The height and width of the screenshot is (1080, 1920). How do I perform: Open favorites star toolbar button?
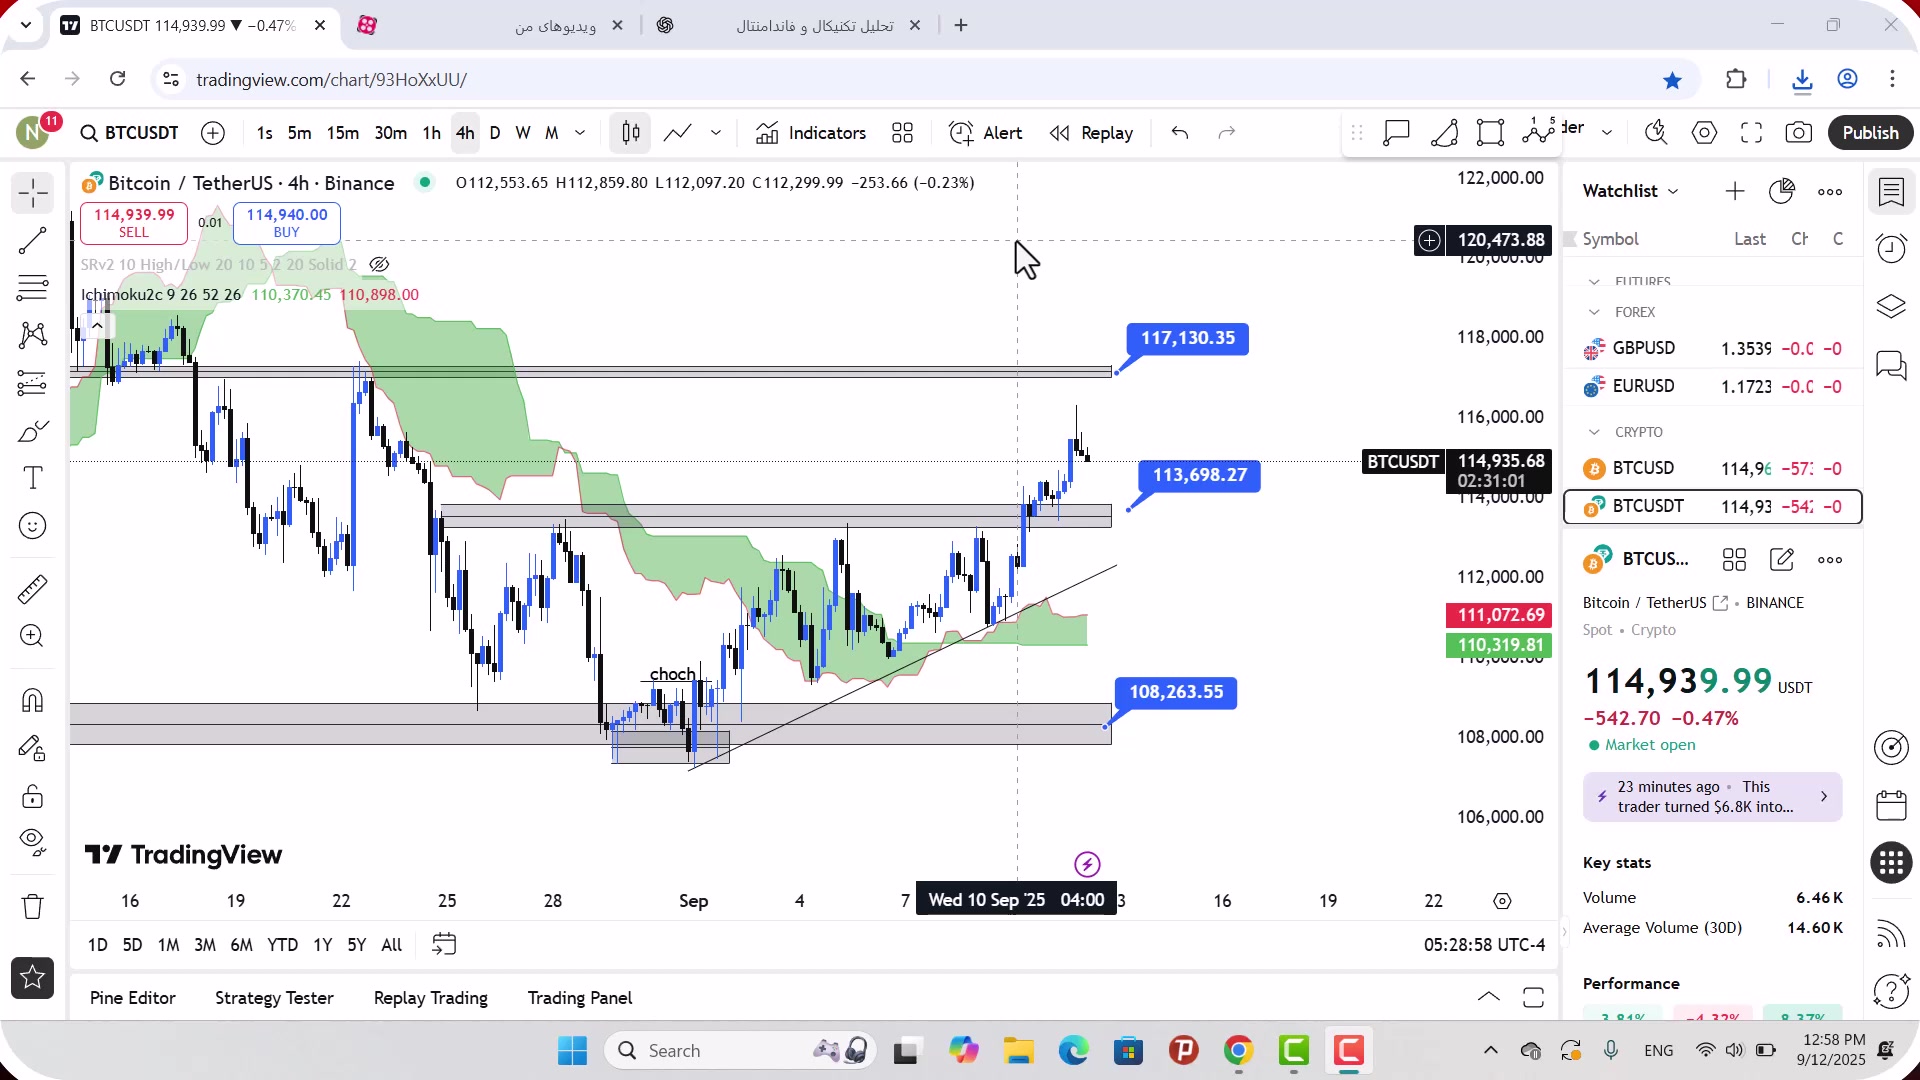(32, 978)
